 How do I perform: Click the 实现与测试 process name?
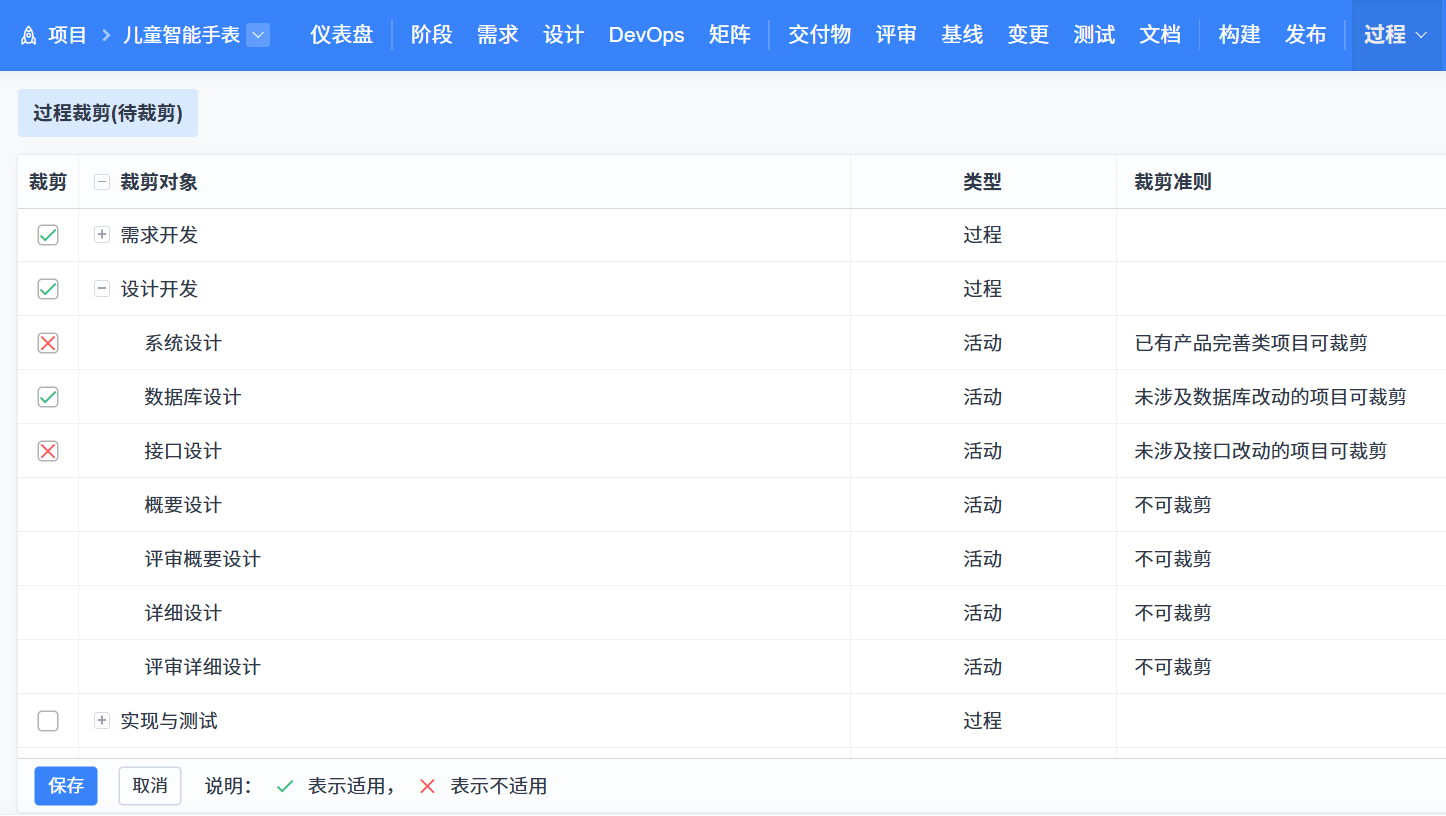pos(169,721)
